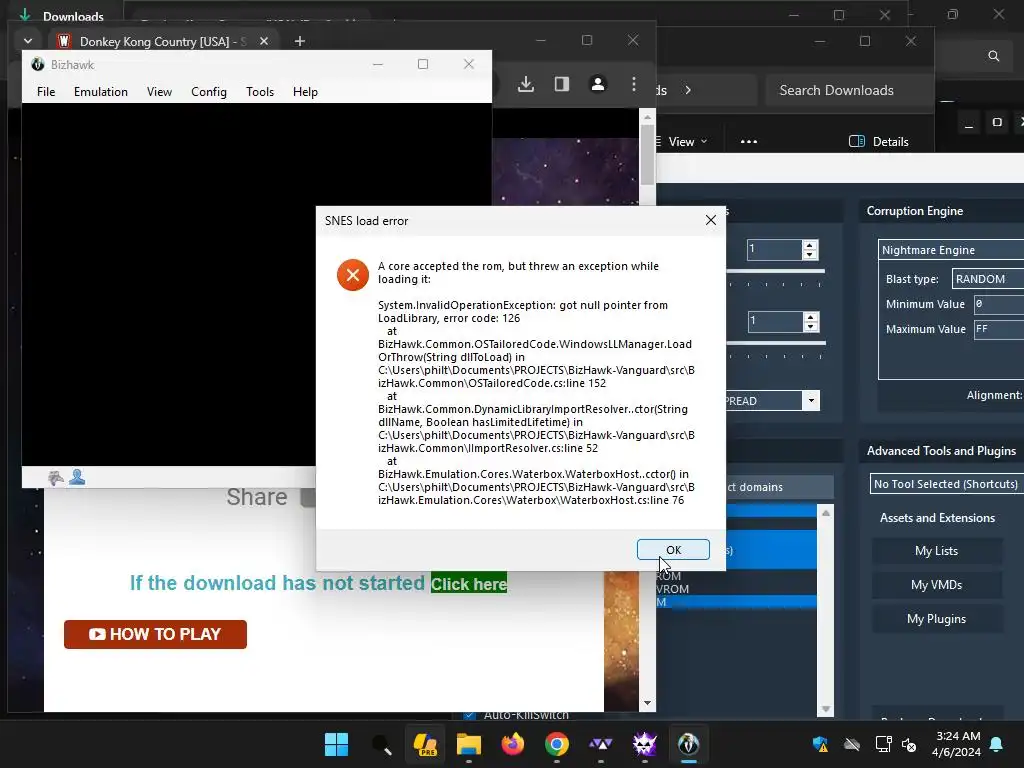The width and height of the screenshot is (1024, 768).
Task: Open the Help menu in Bizhawk
Action: 305,91
